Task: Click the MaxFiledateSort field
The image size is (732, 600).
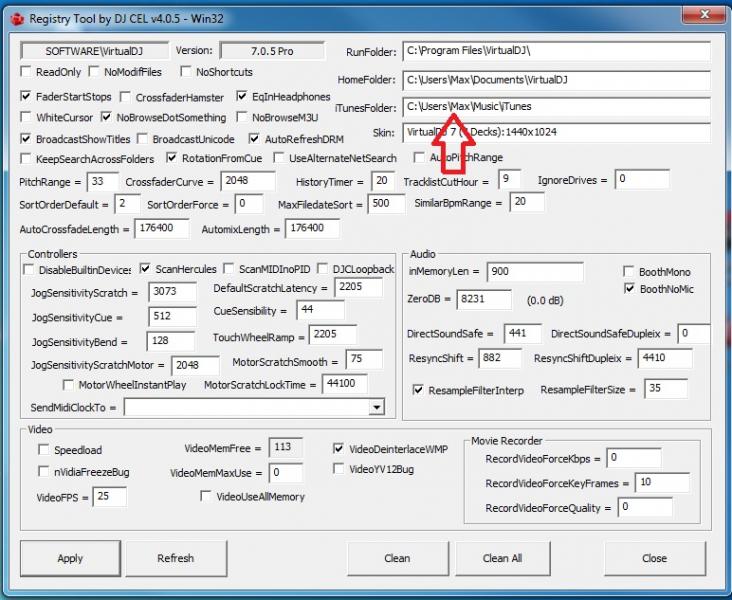Action: pyautogui.click(x=387, y=204)
